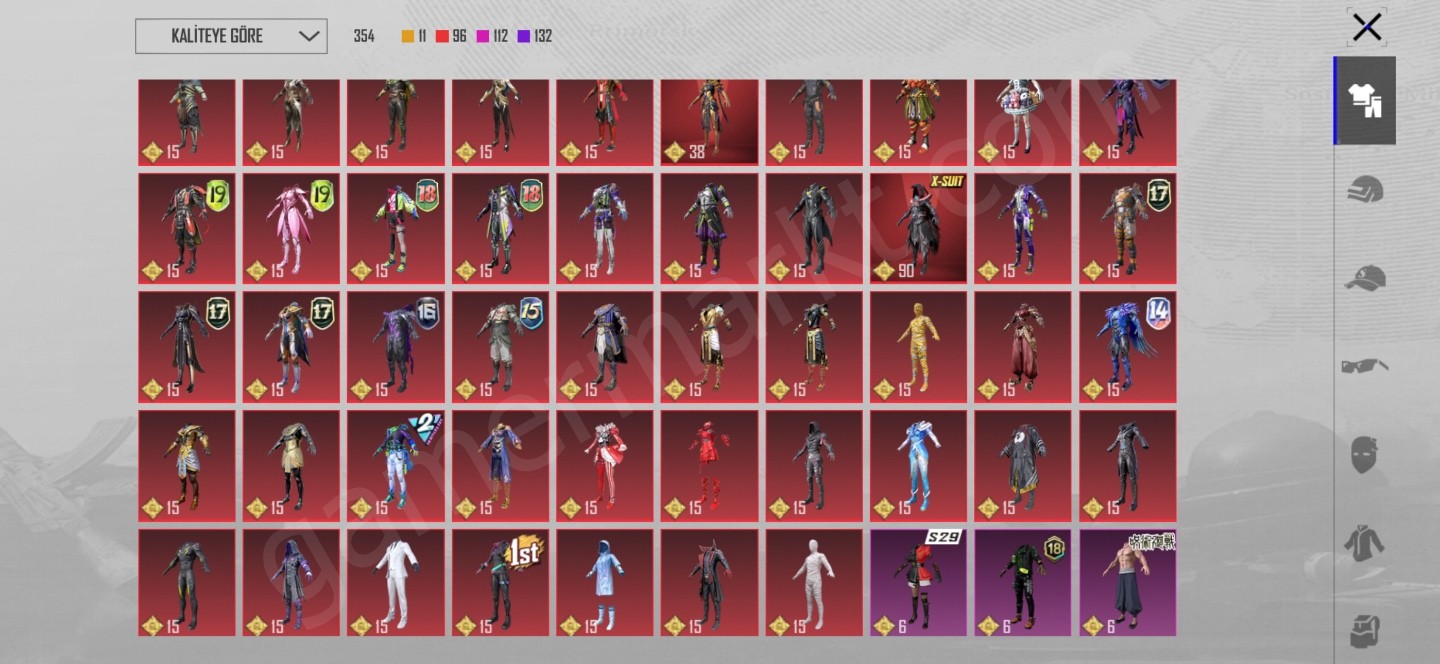This screenshot has width=1440, height=664.
Task: Click the total item count 354
Action: click(x=364, y=36)
